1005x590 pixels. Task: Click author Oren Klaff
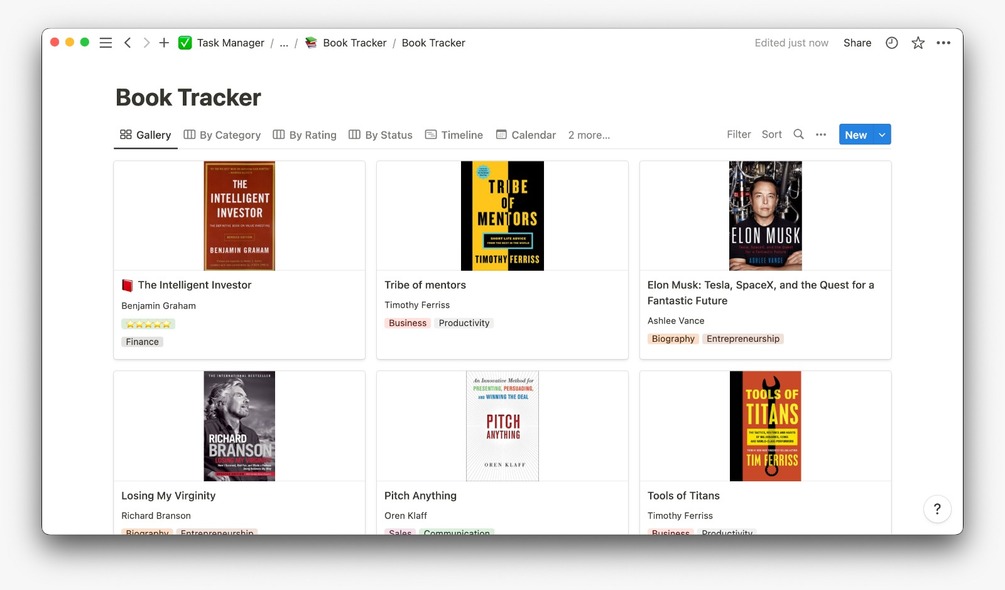[x=406, y=516]
